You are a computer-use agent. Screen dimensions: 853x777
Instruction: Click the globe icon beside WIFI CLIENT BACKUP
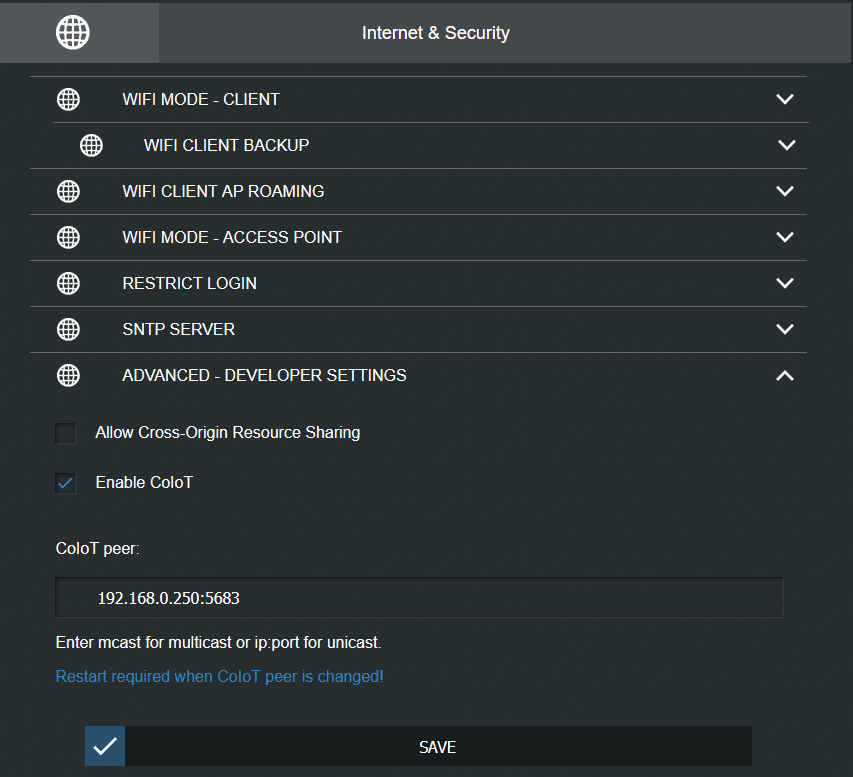tap(91, 145)
